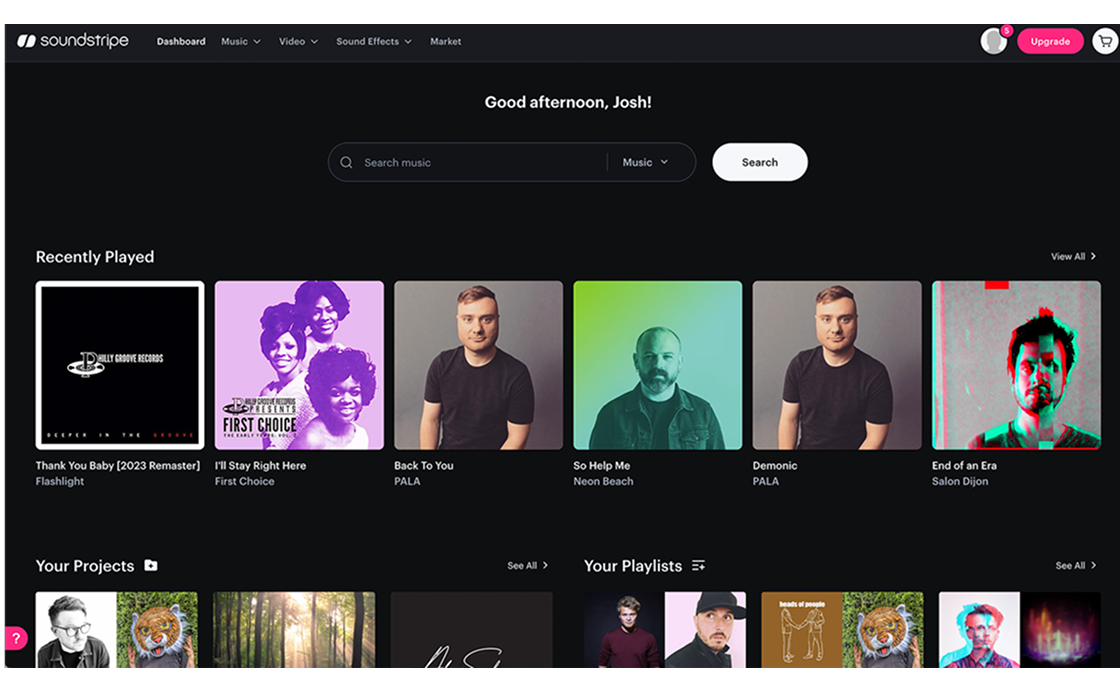This screenshot has width=1120, height=689.
Task: Click the Salon Dijon artist name
Action: (x=960, y=481)
